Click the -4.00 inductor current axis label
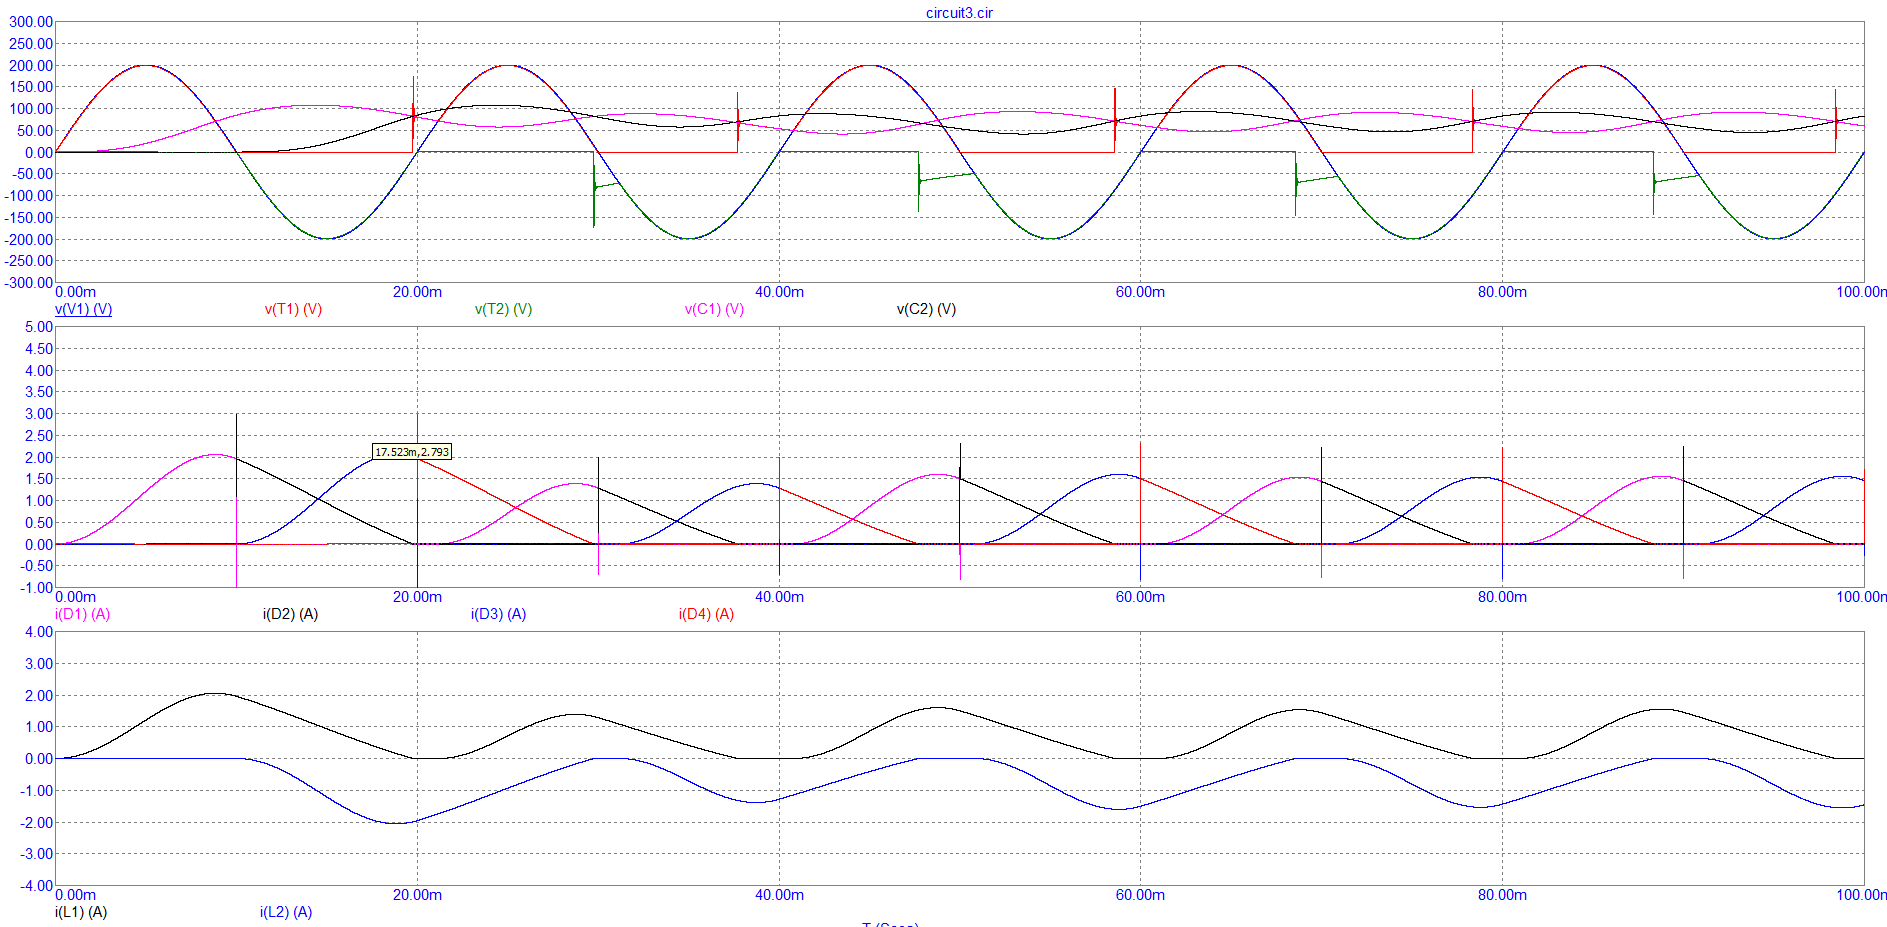The height and width of the screenshot is (927, 1887). [37, 885]
